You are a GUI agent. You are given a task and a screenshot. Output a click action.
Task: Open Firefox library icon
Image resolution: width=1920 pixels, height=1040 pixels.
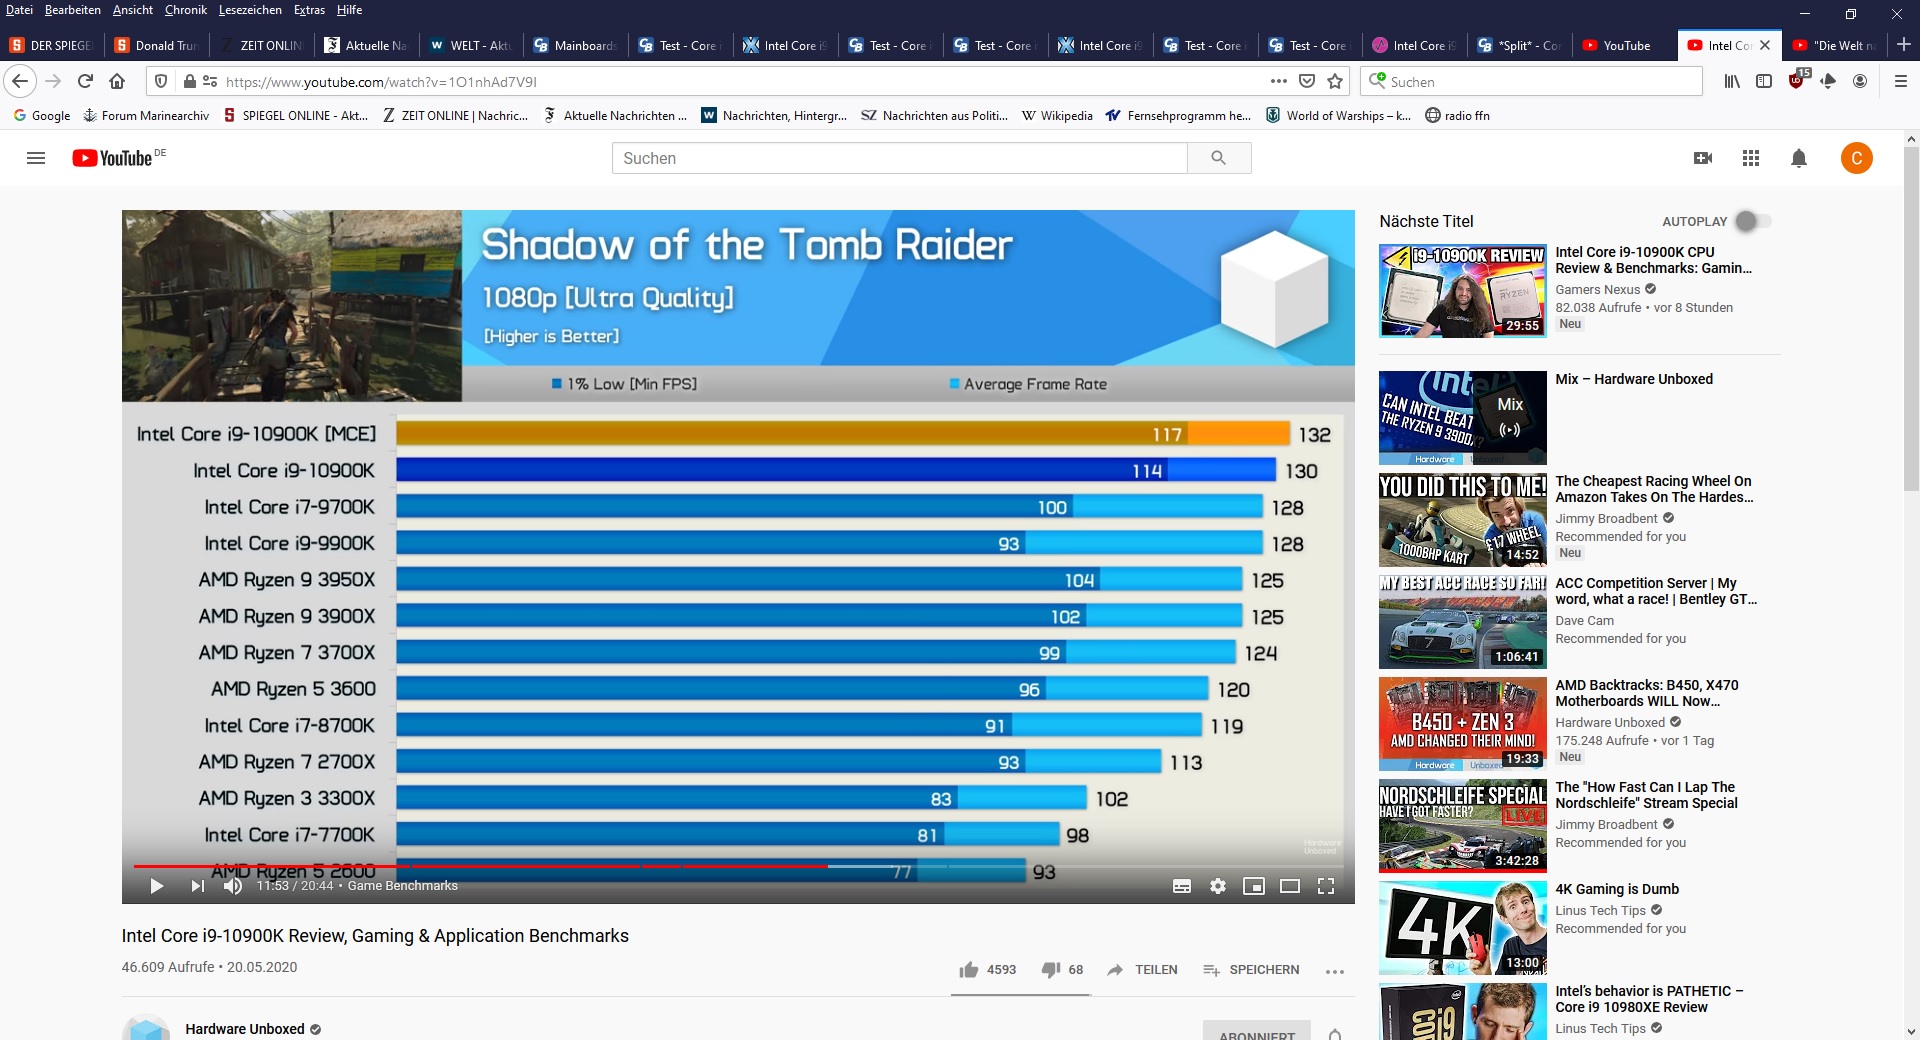point(1732,81)
